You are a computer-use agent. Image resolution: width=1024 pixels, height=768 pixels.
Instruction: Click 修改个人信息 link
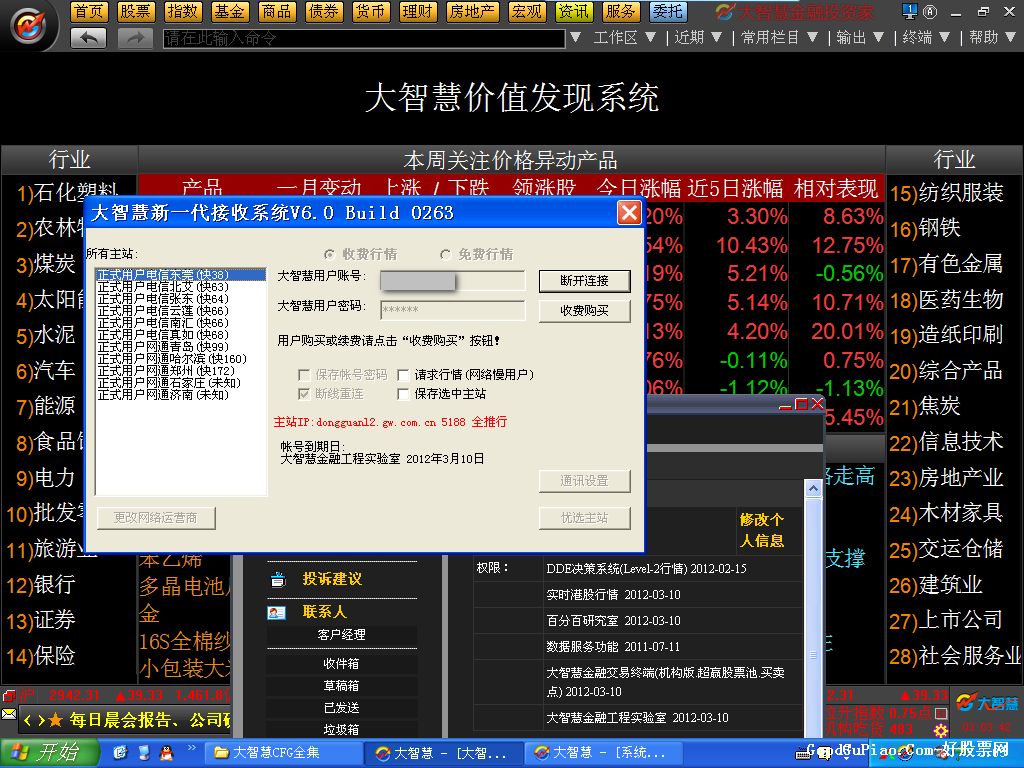pos(761,530)
